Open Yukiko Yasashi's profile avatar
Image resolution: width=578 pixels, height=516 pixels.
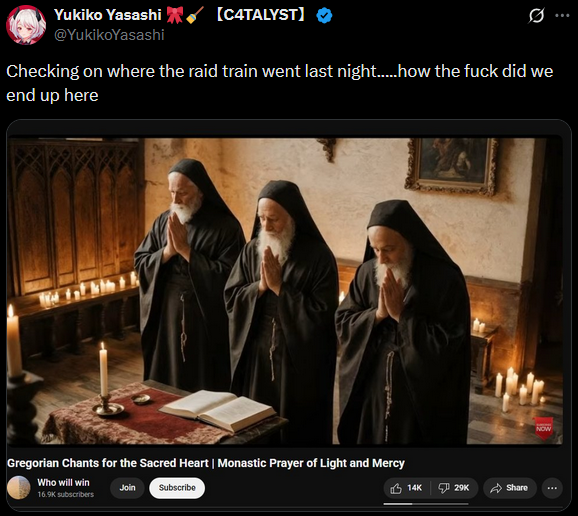[26, 25]
